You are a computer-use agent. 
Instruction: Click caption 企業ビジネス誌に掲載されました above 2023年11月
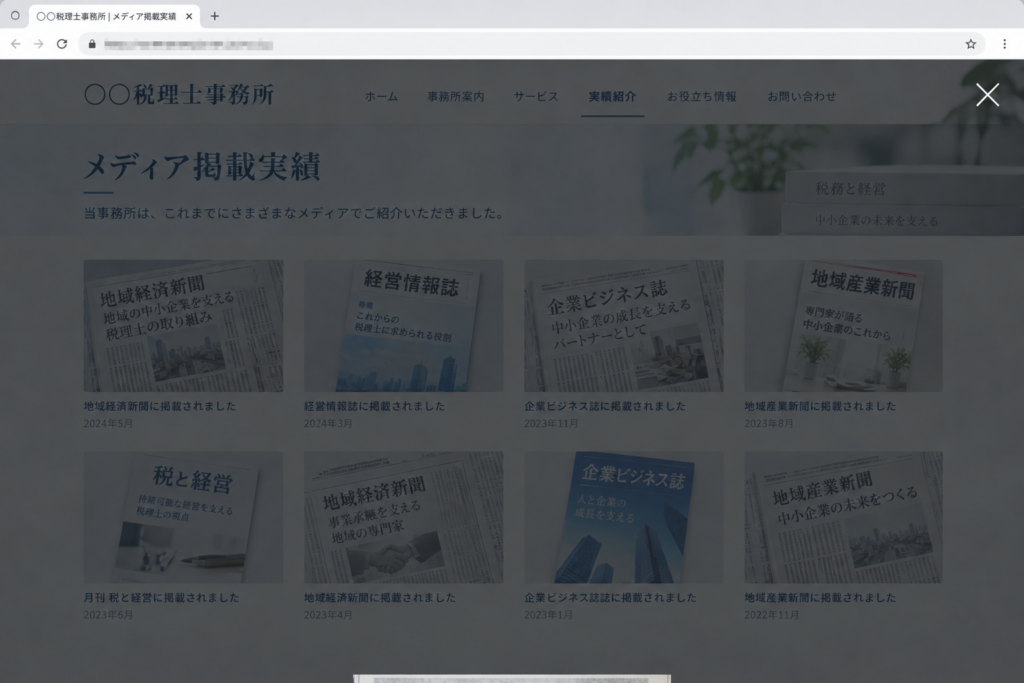click(605, 406)
